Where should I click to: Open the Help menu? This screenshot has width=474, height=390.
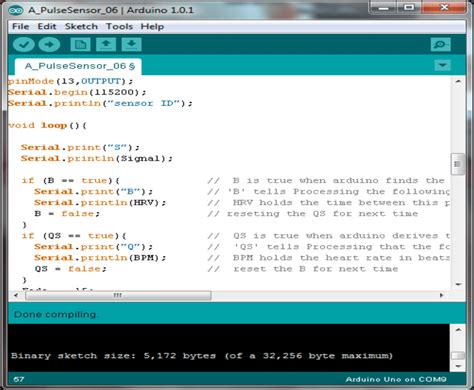pos(152,26)
